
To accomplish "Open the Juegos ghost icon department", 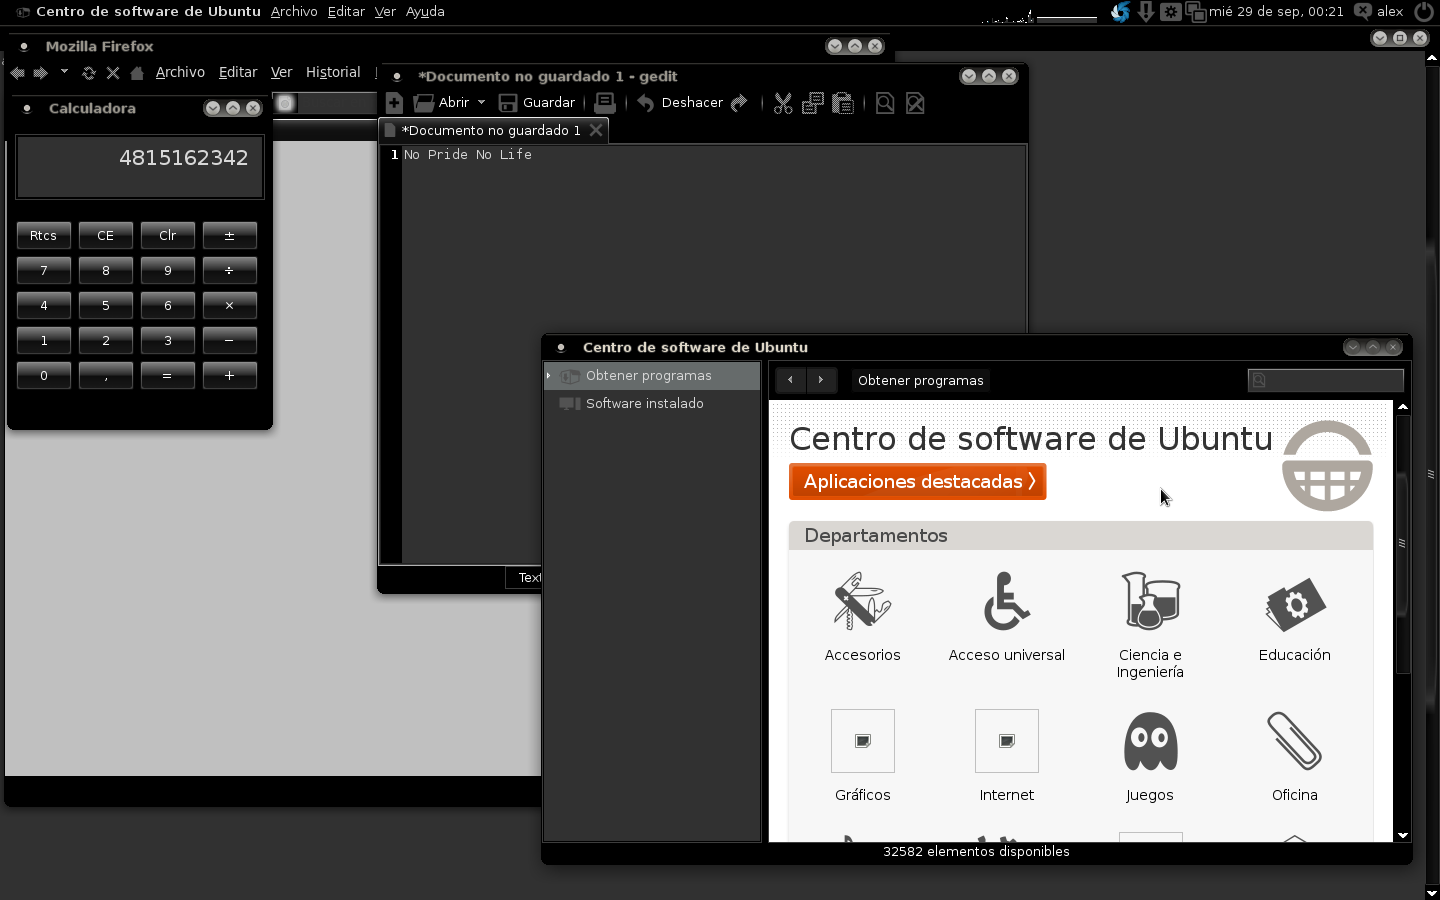I will click(x=1151, y=756).
